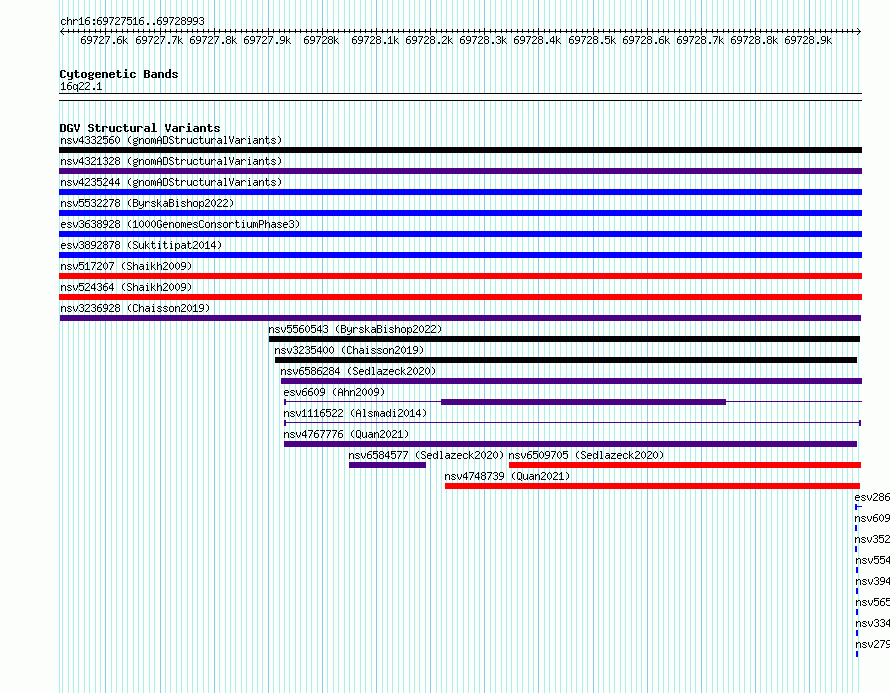Viewport: 890px width, 693px height.
Task: Open the nsv5560543 (ByrskaBishop2022) label
Action: point(355,329)
